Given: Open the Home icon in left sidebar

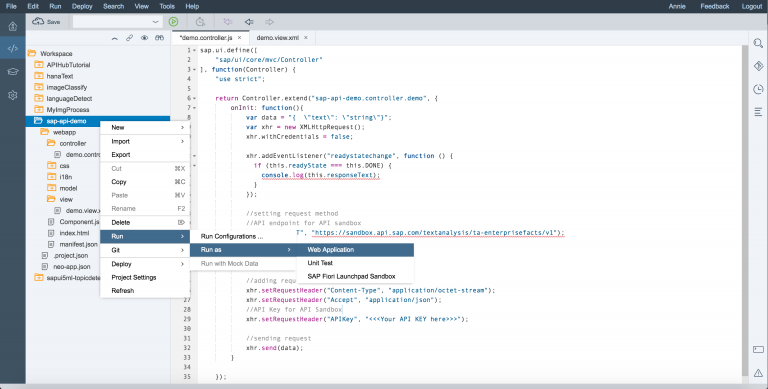Looking at the screenshot, I should tap(13, 26).
